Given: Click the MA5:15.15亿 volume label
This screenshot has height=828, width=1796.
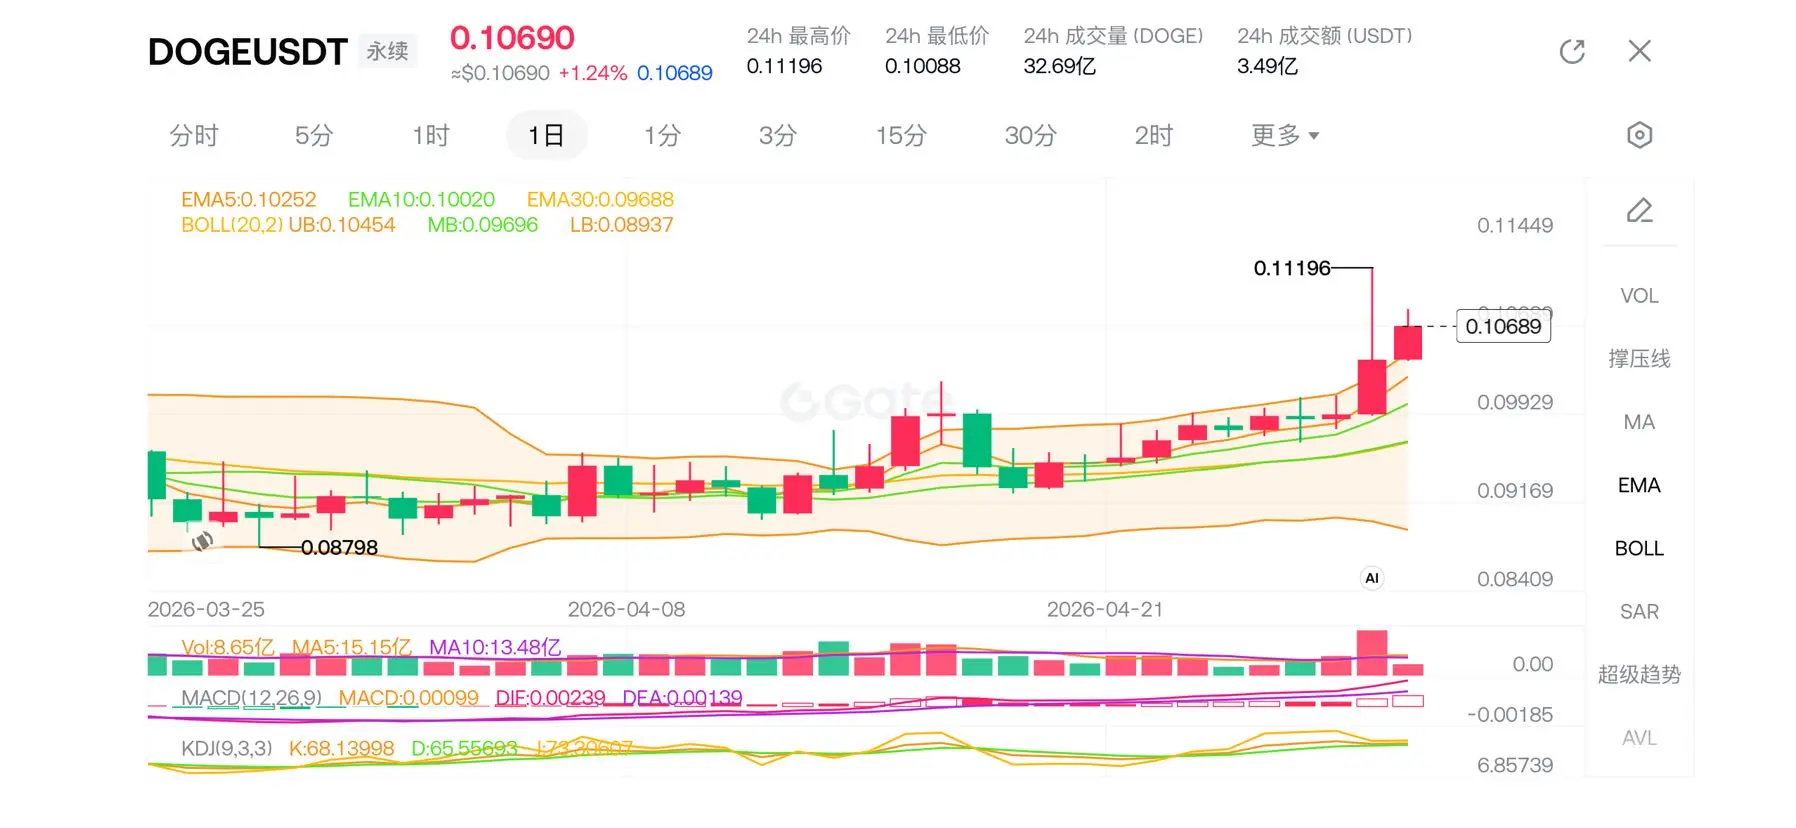Looking at the screenshot, I should point(352,647).
